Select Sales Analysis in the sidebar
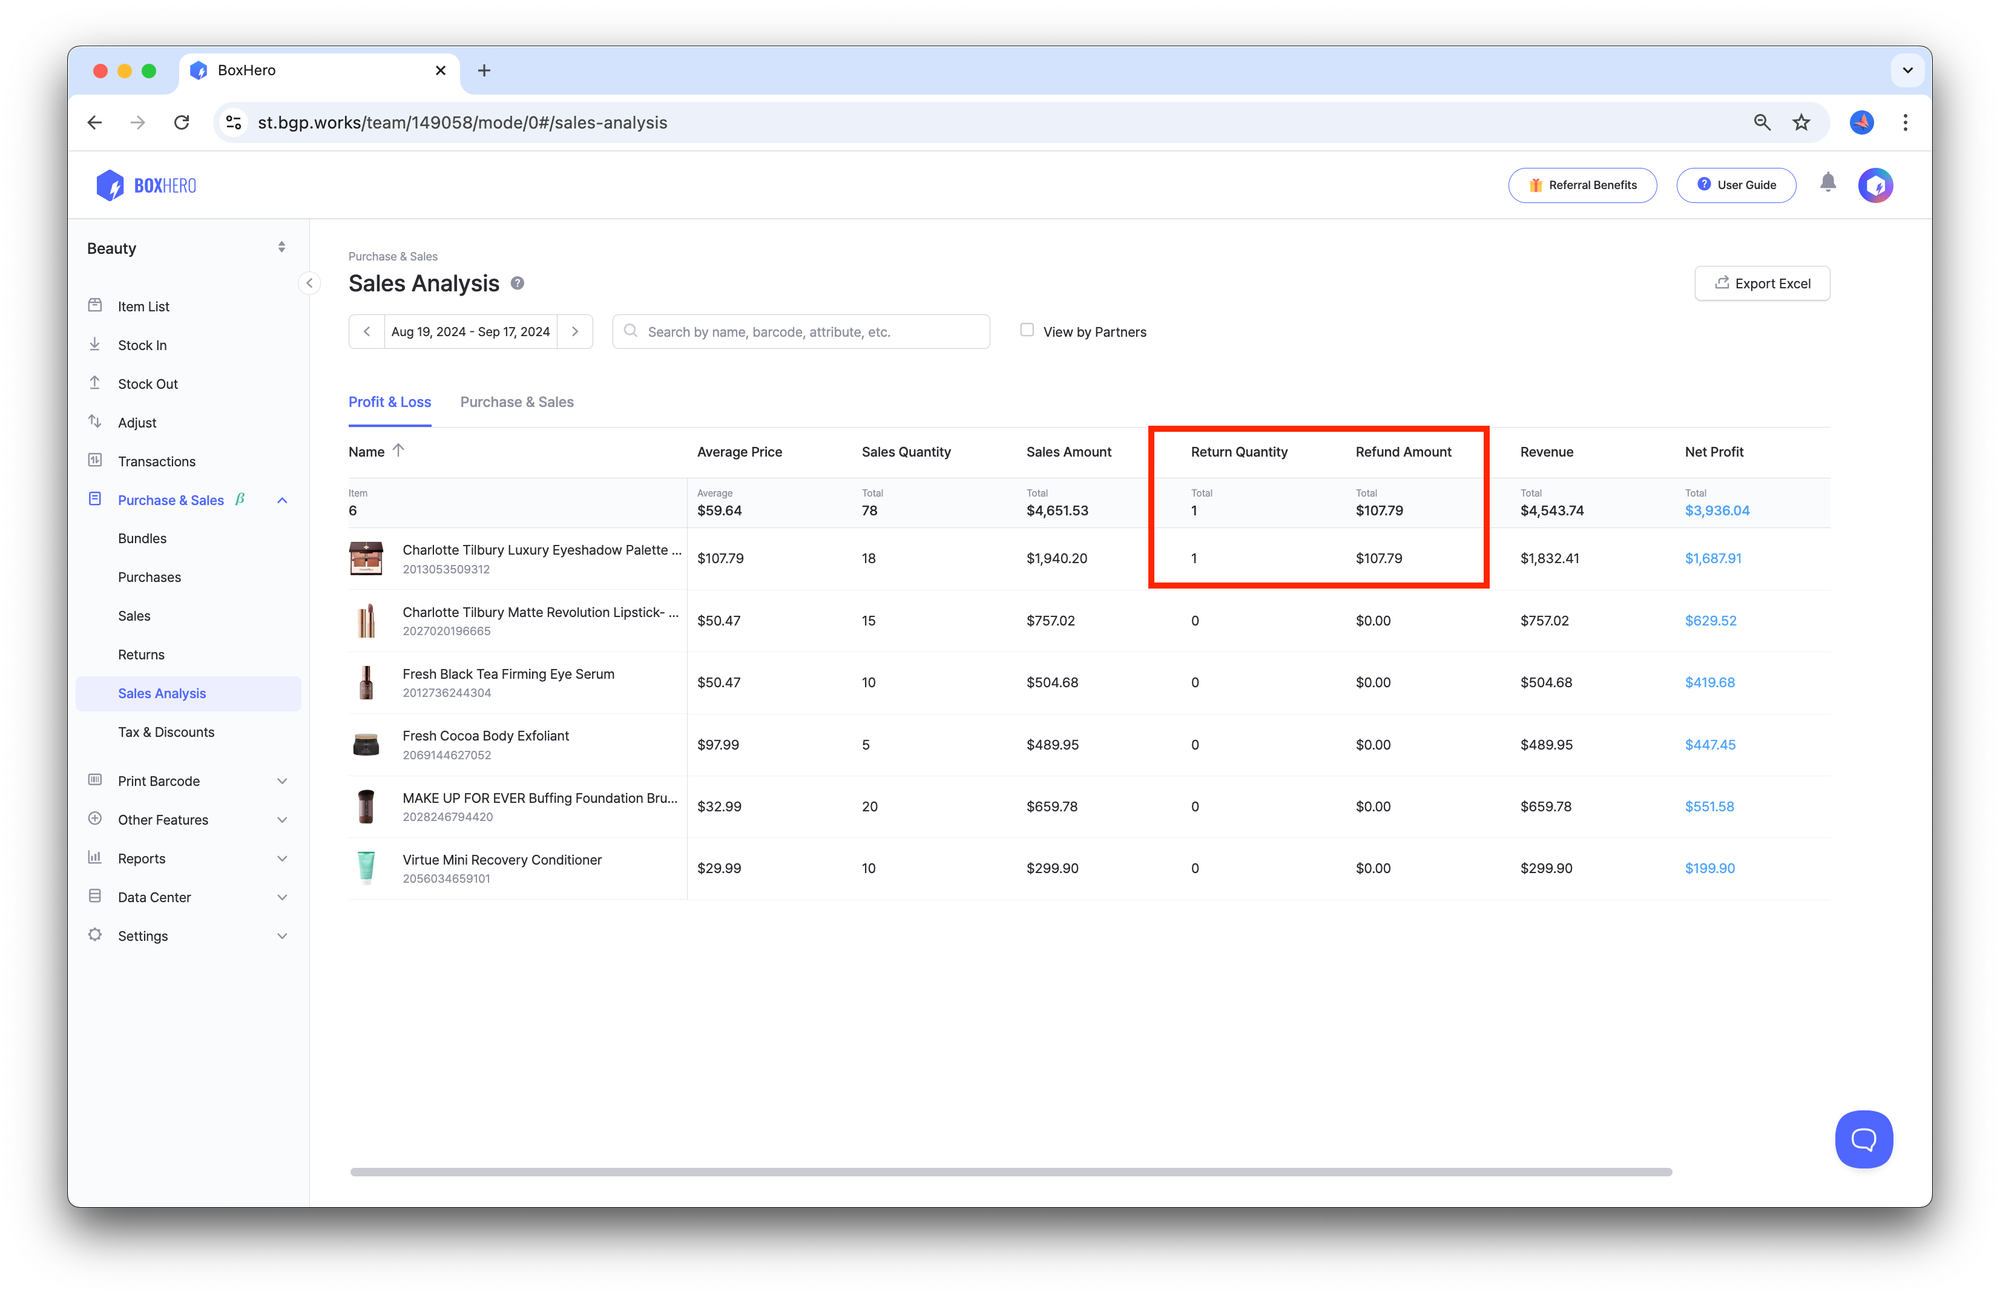The height and width of the screenshot is (1297, 2000). pyautogui.click(x=188, y=693)
